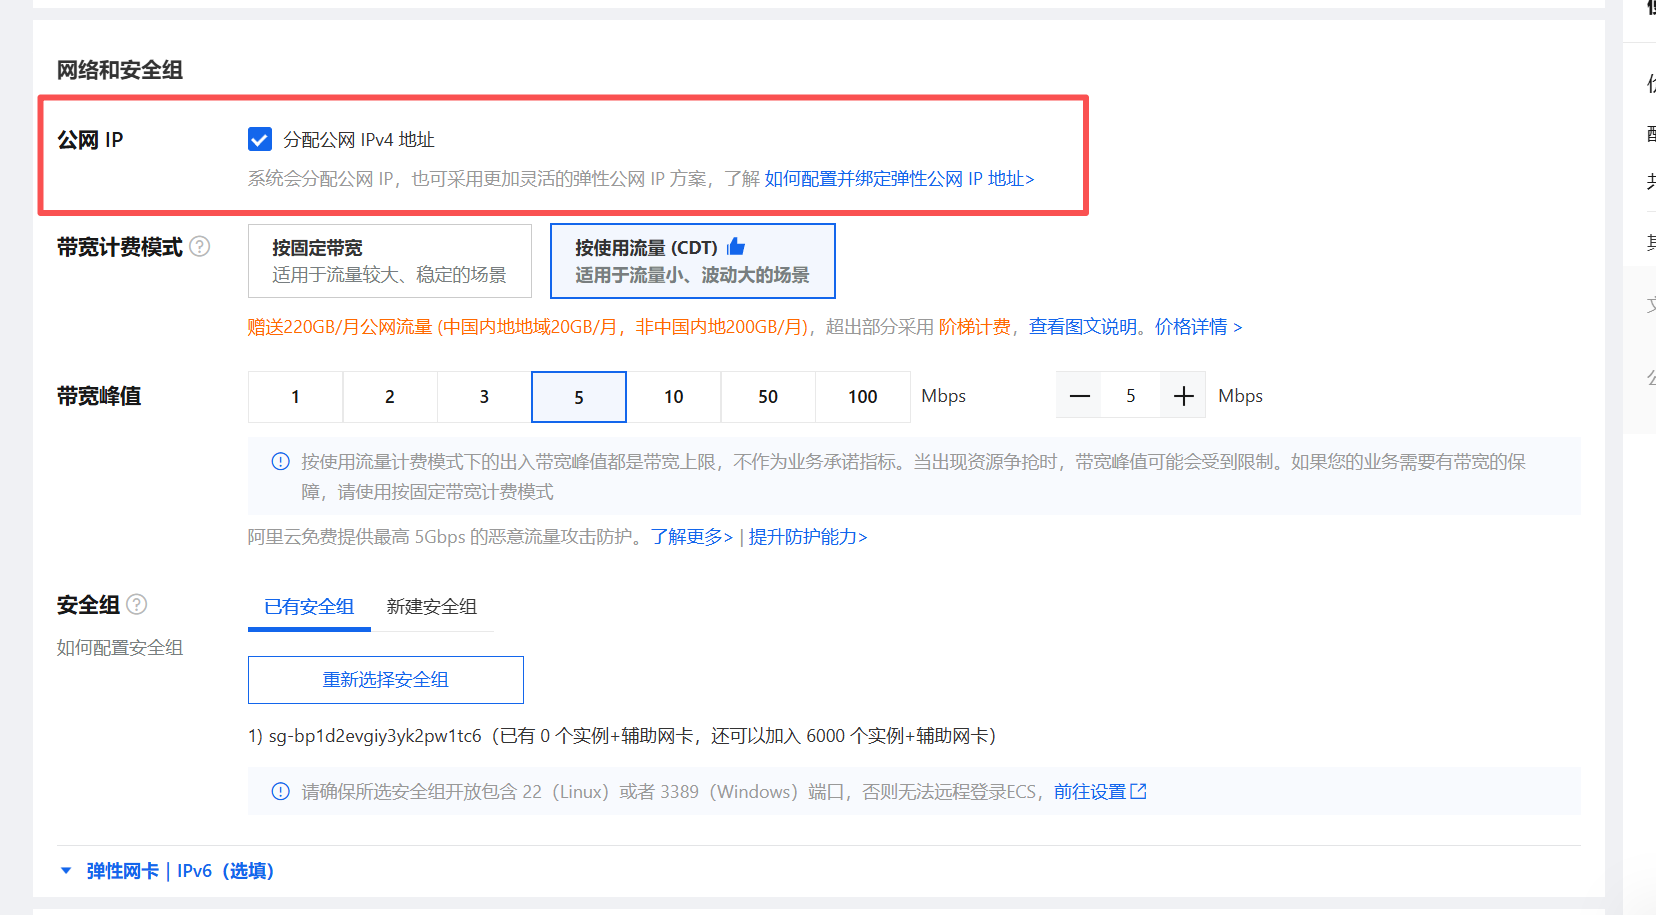Increase bandwidth with the plus button
This screenshot has height=915, width=1656.
1183,396
